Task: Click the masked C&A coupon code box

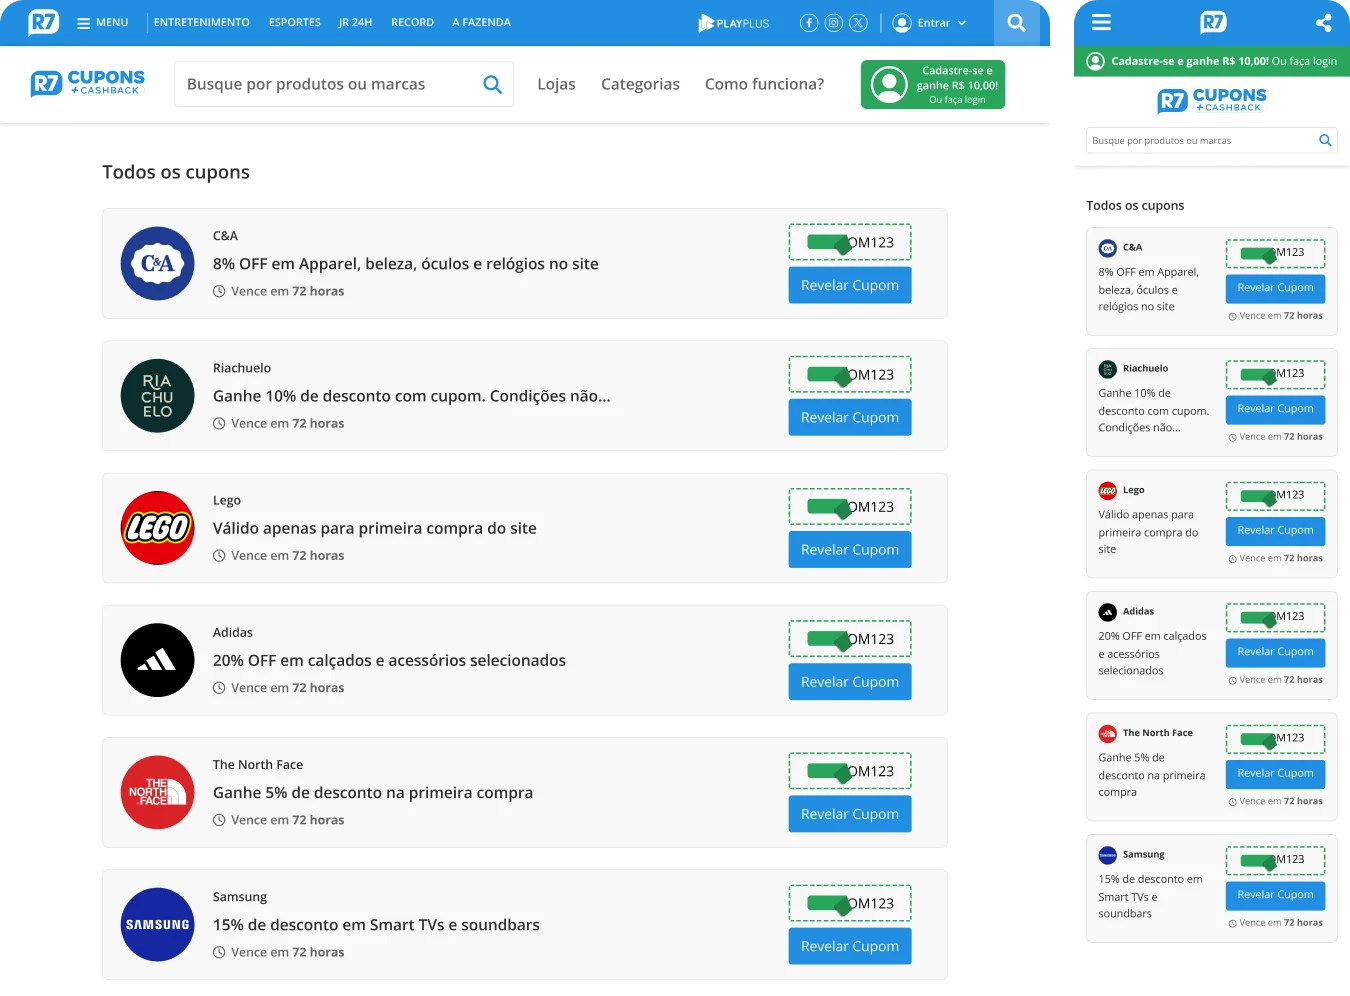Action: pos(850,242)
